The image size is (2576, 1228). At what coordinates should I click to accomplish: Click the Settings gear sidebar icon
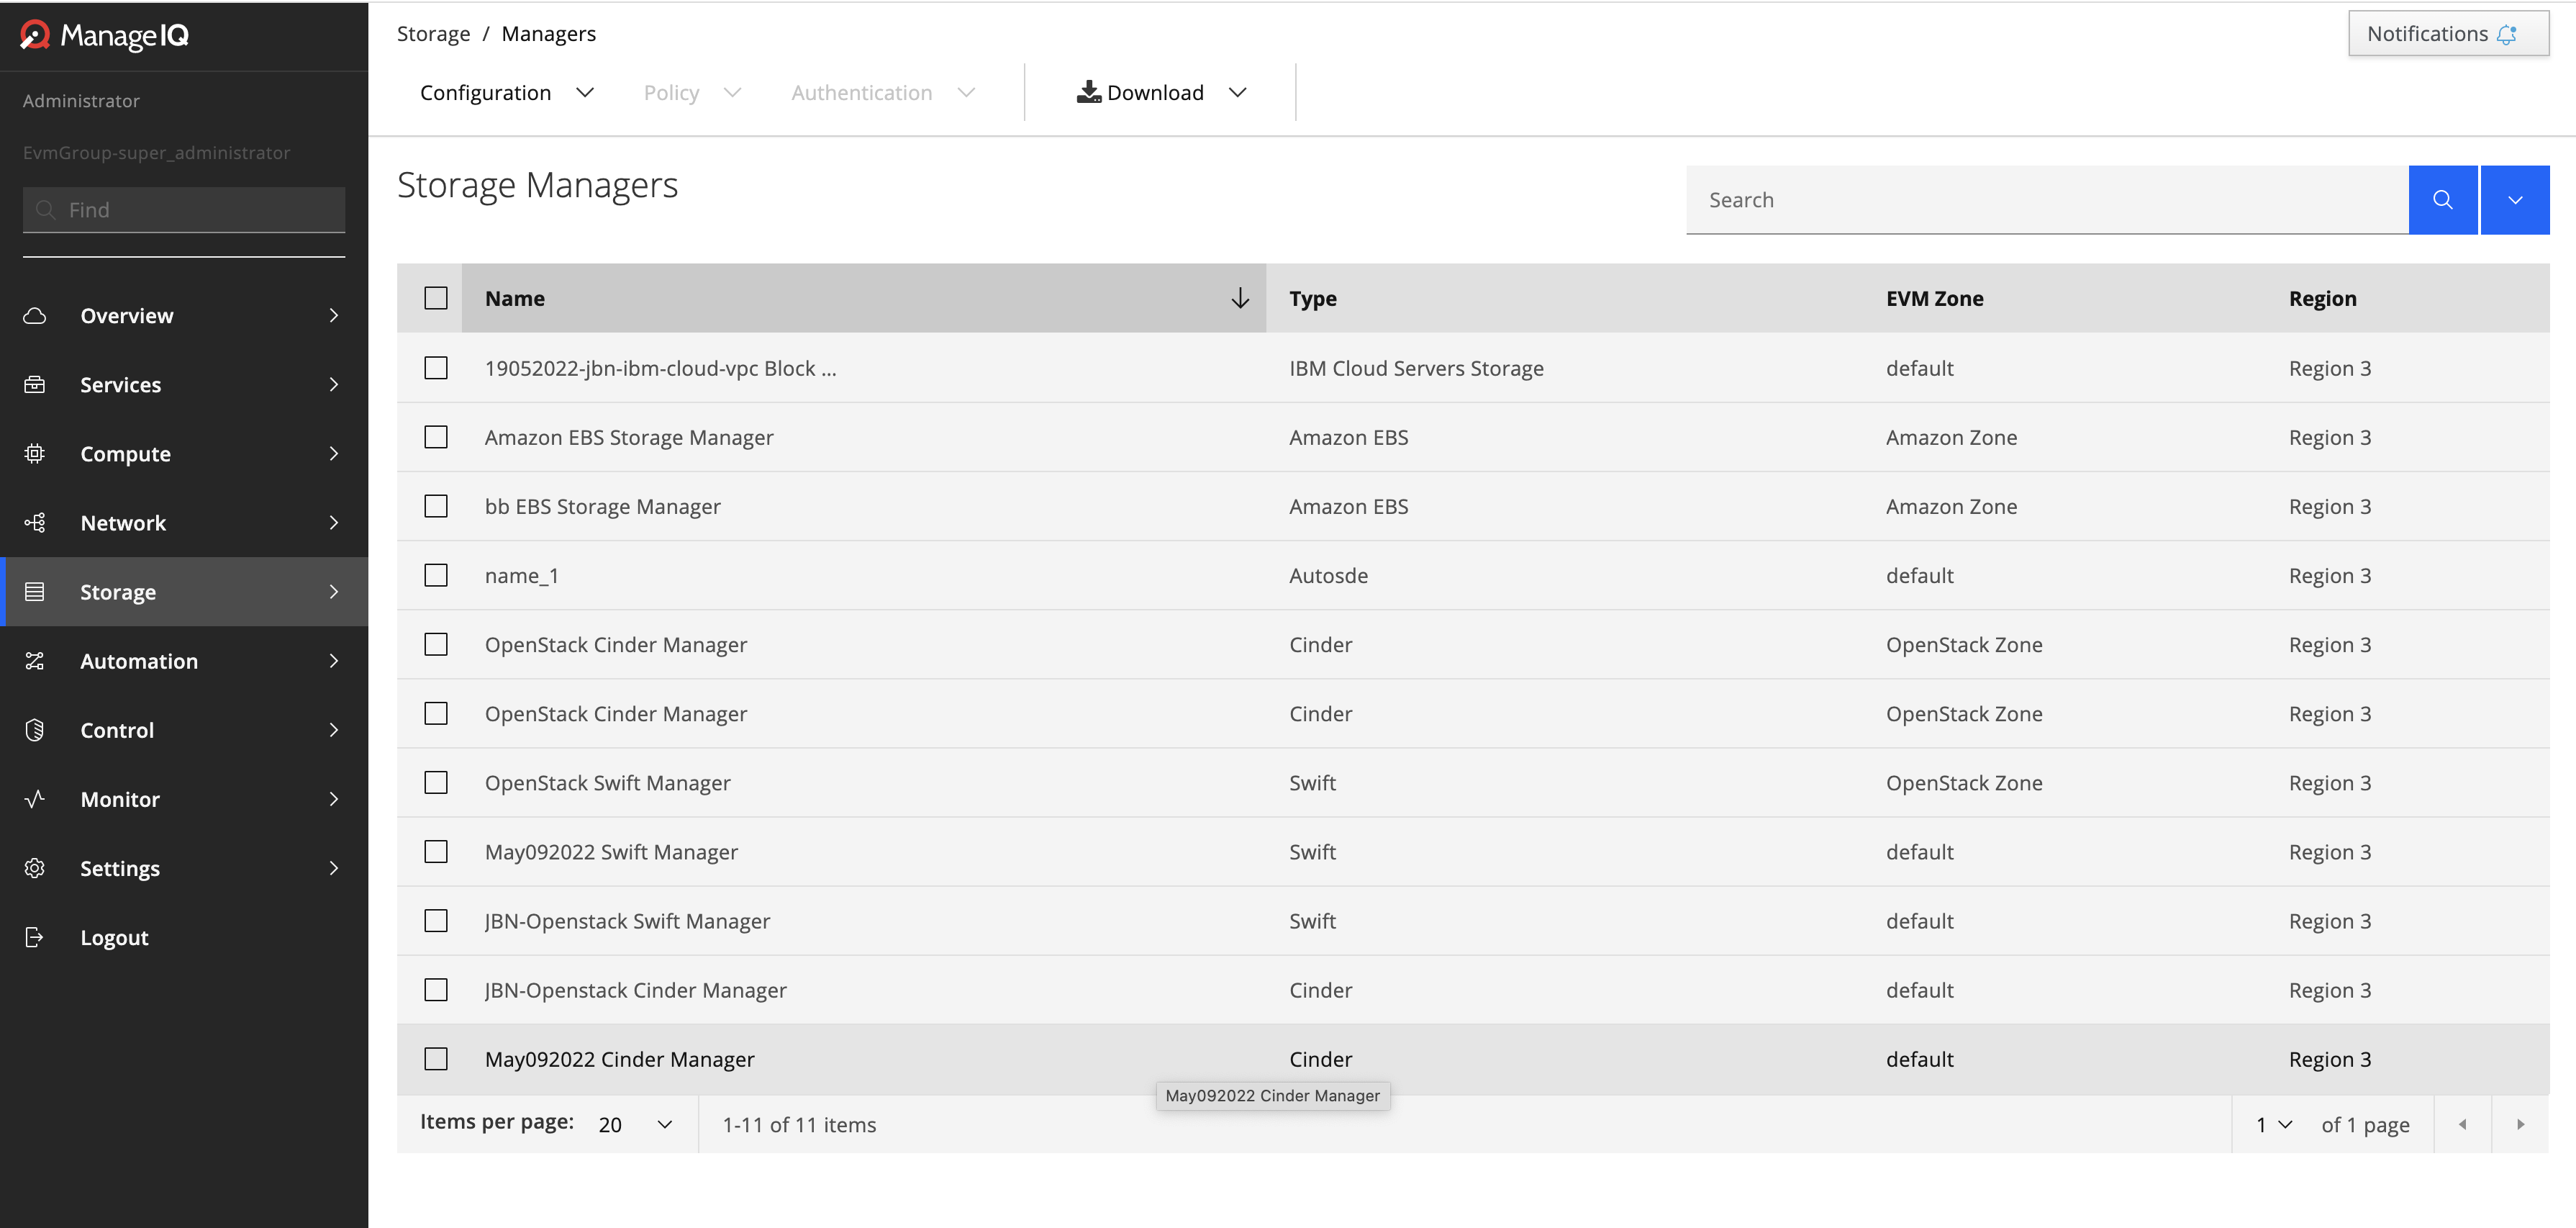35,868
